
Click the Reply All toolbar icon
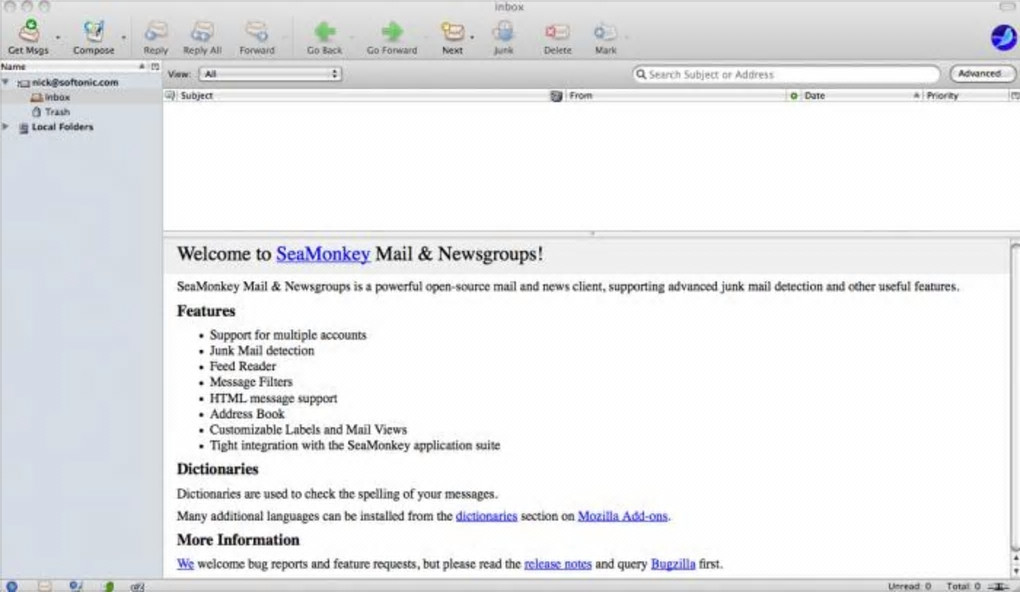(x=202, y=31)
